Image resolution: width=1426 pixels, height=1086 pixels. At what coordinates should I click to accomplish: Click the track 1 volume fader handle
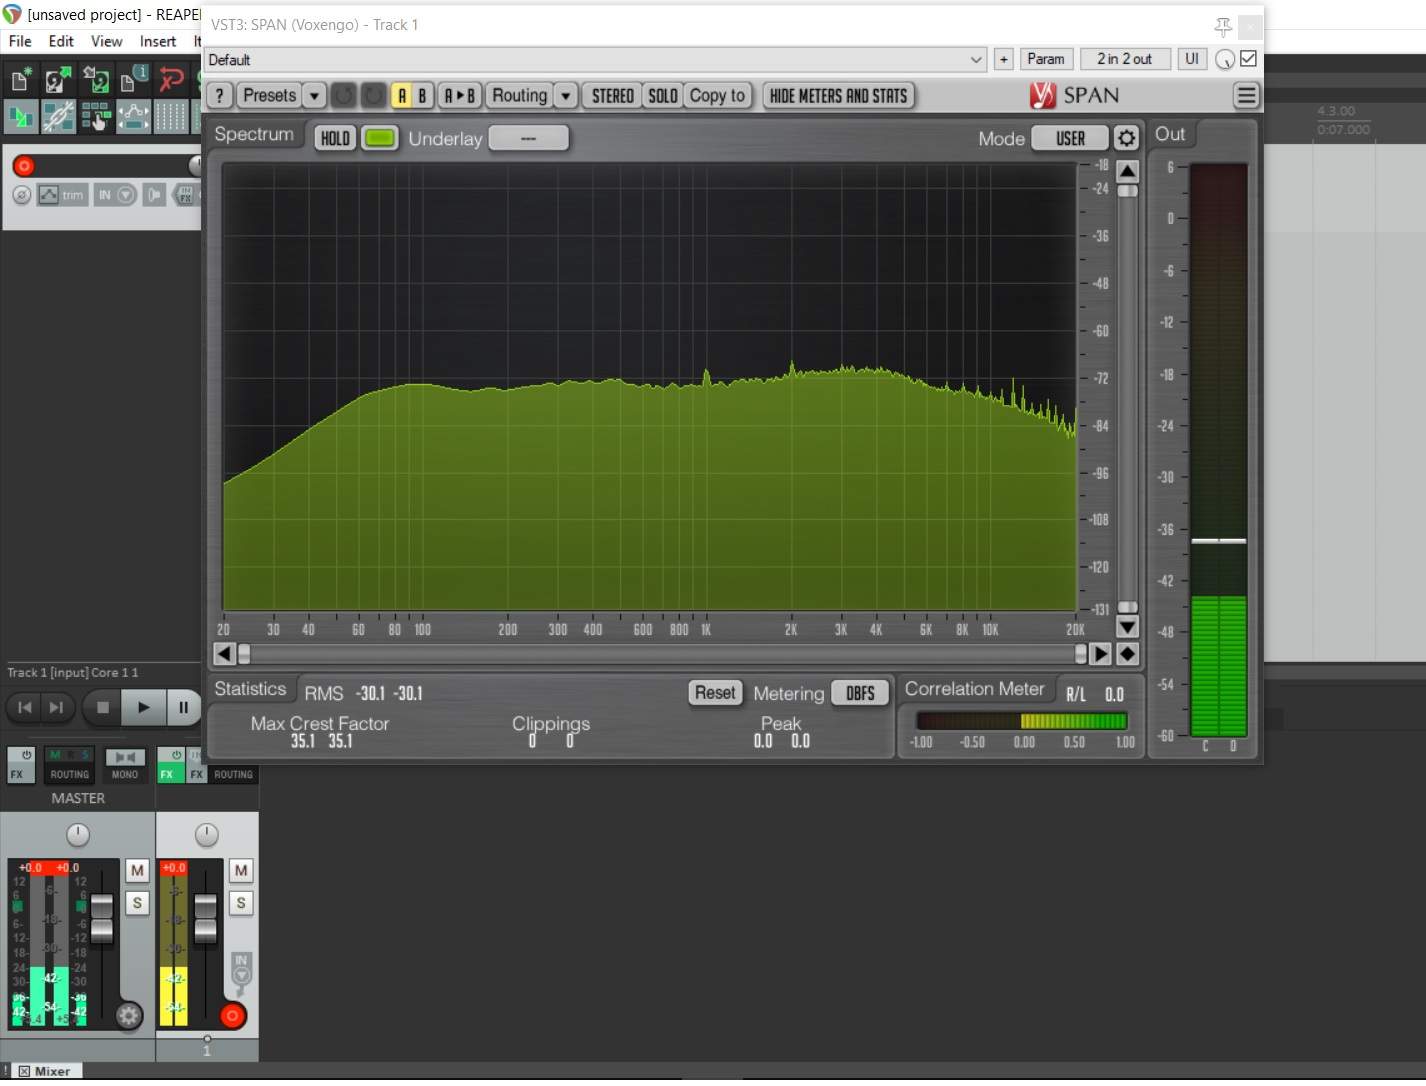205,919
